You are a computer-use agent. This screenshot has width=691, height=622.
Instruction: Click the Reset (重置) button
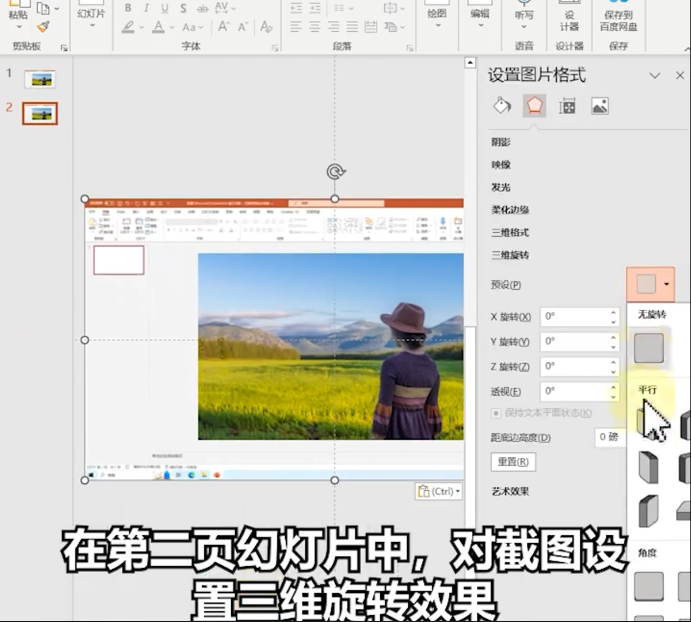[x=513, y=462]
